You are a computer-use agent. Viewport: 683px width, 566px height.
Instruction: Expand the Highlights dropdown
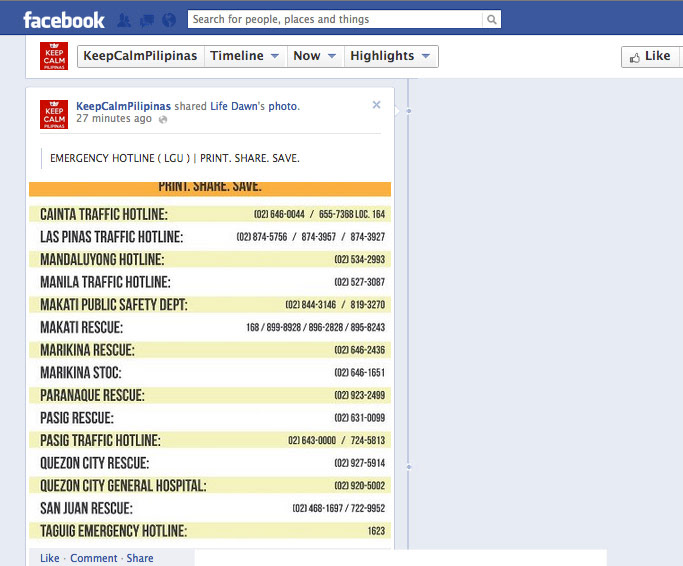391,56
